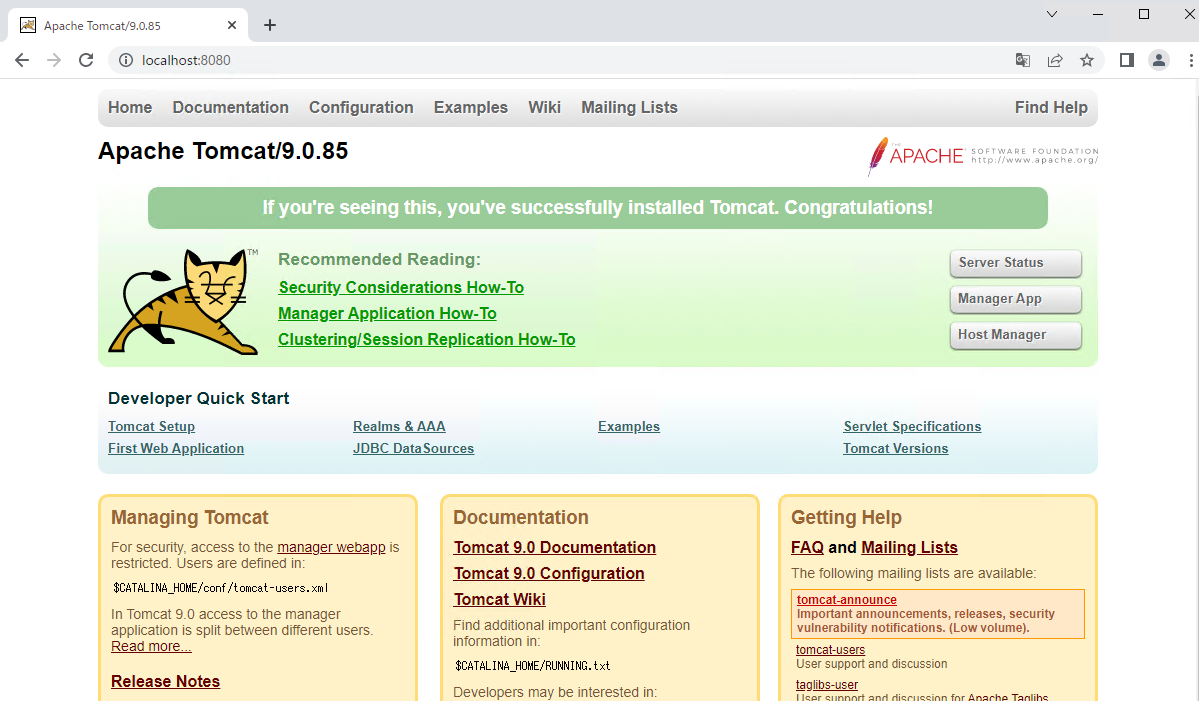Click the $CATALINA_HOME/conf/tomcat-users.xml path text

click(220, 588)
